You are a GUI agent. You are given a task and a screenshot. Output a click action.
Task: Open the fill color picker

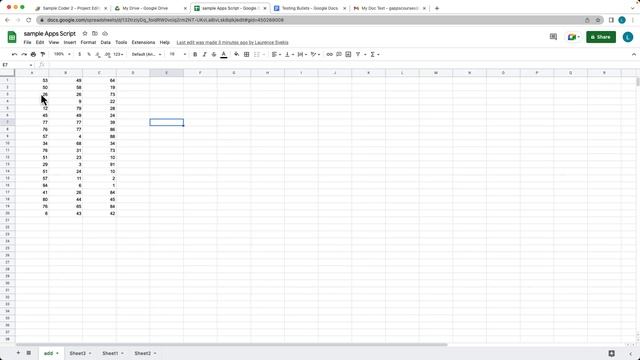click(237, 54)
